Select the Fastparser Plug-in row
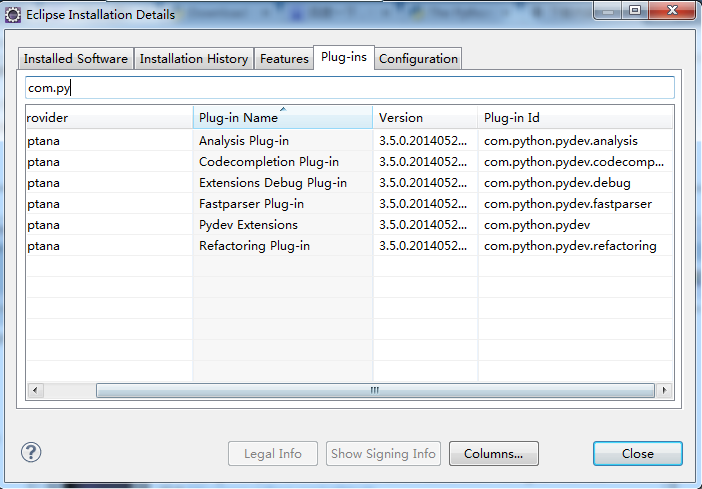Image resolution: width=702 pixels, height=489 pixels. pyautogui.click(x=349, y=204)
